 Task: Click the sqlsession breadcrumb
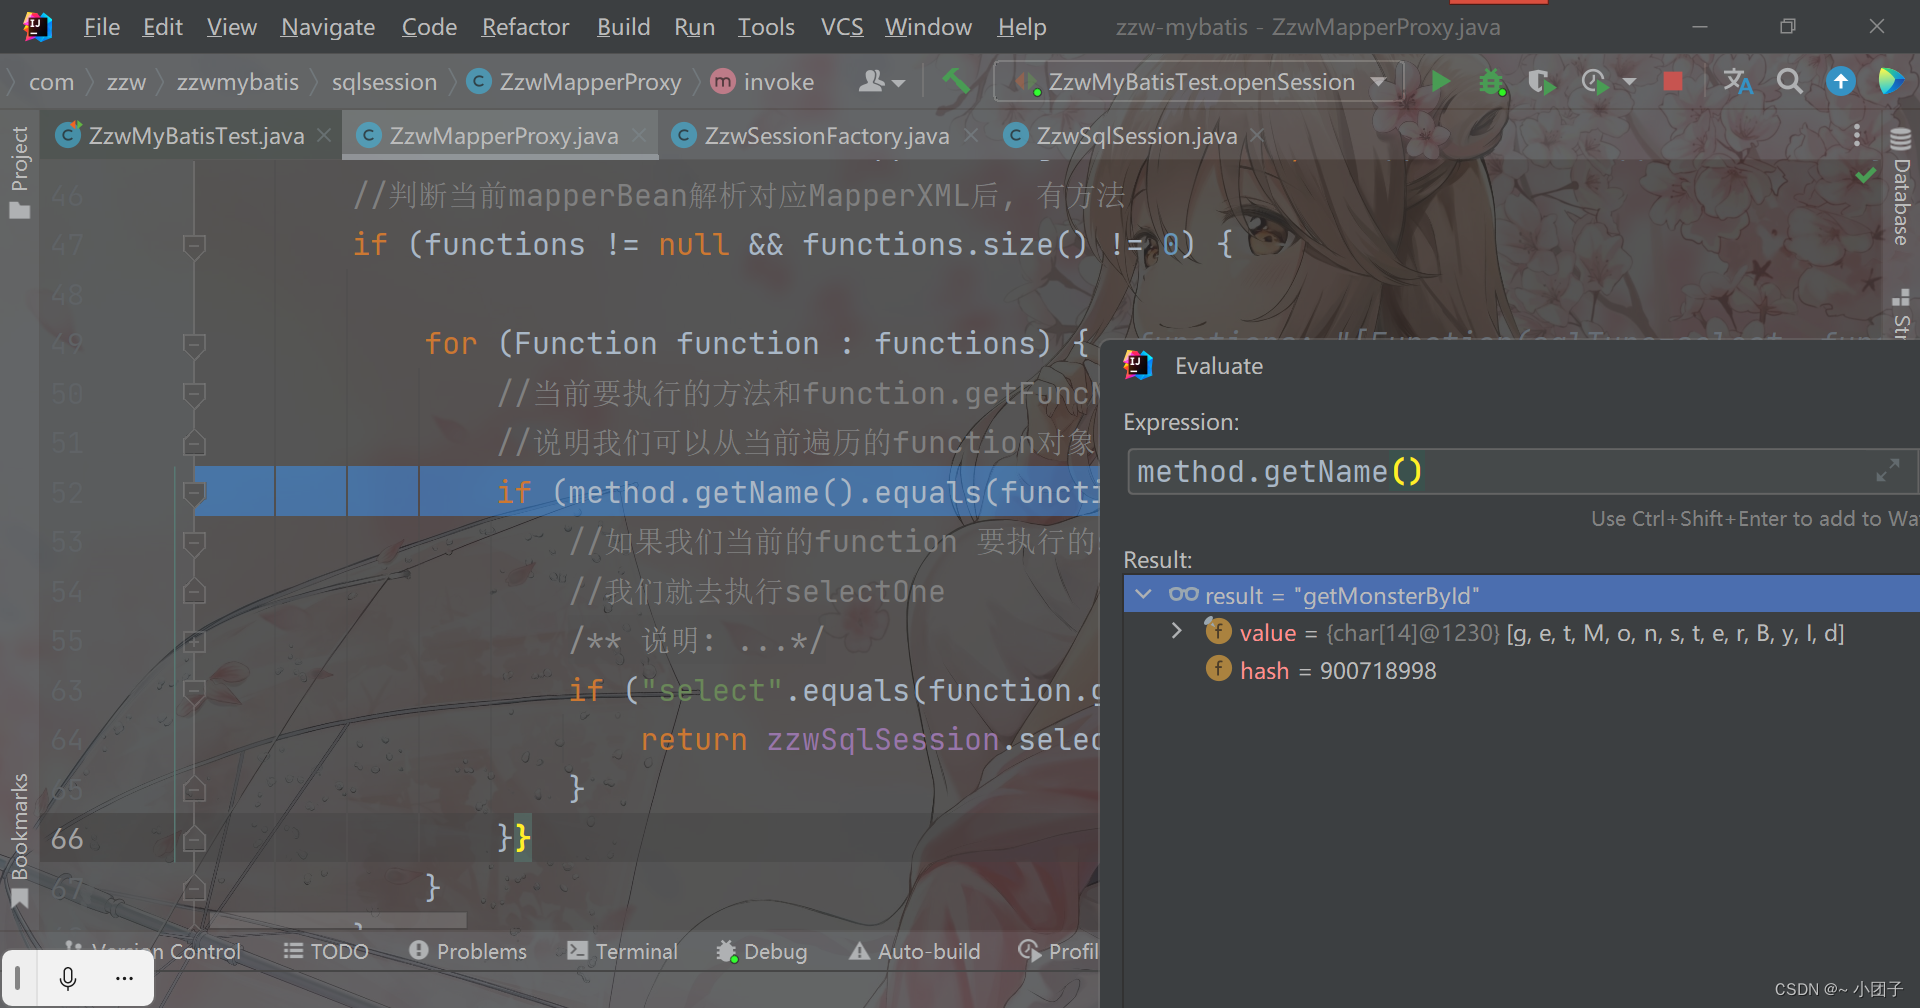pos(384,82)
